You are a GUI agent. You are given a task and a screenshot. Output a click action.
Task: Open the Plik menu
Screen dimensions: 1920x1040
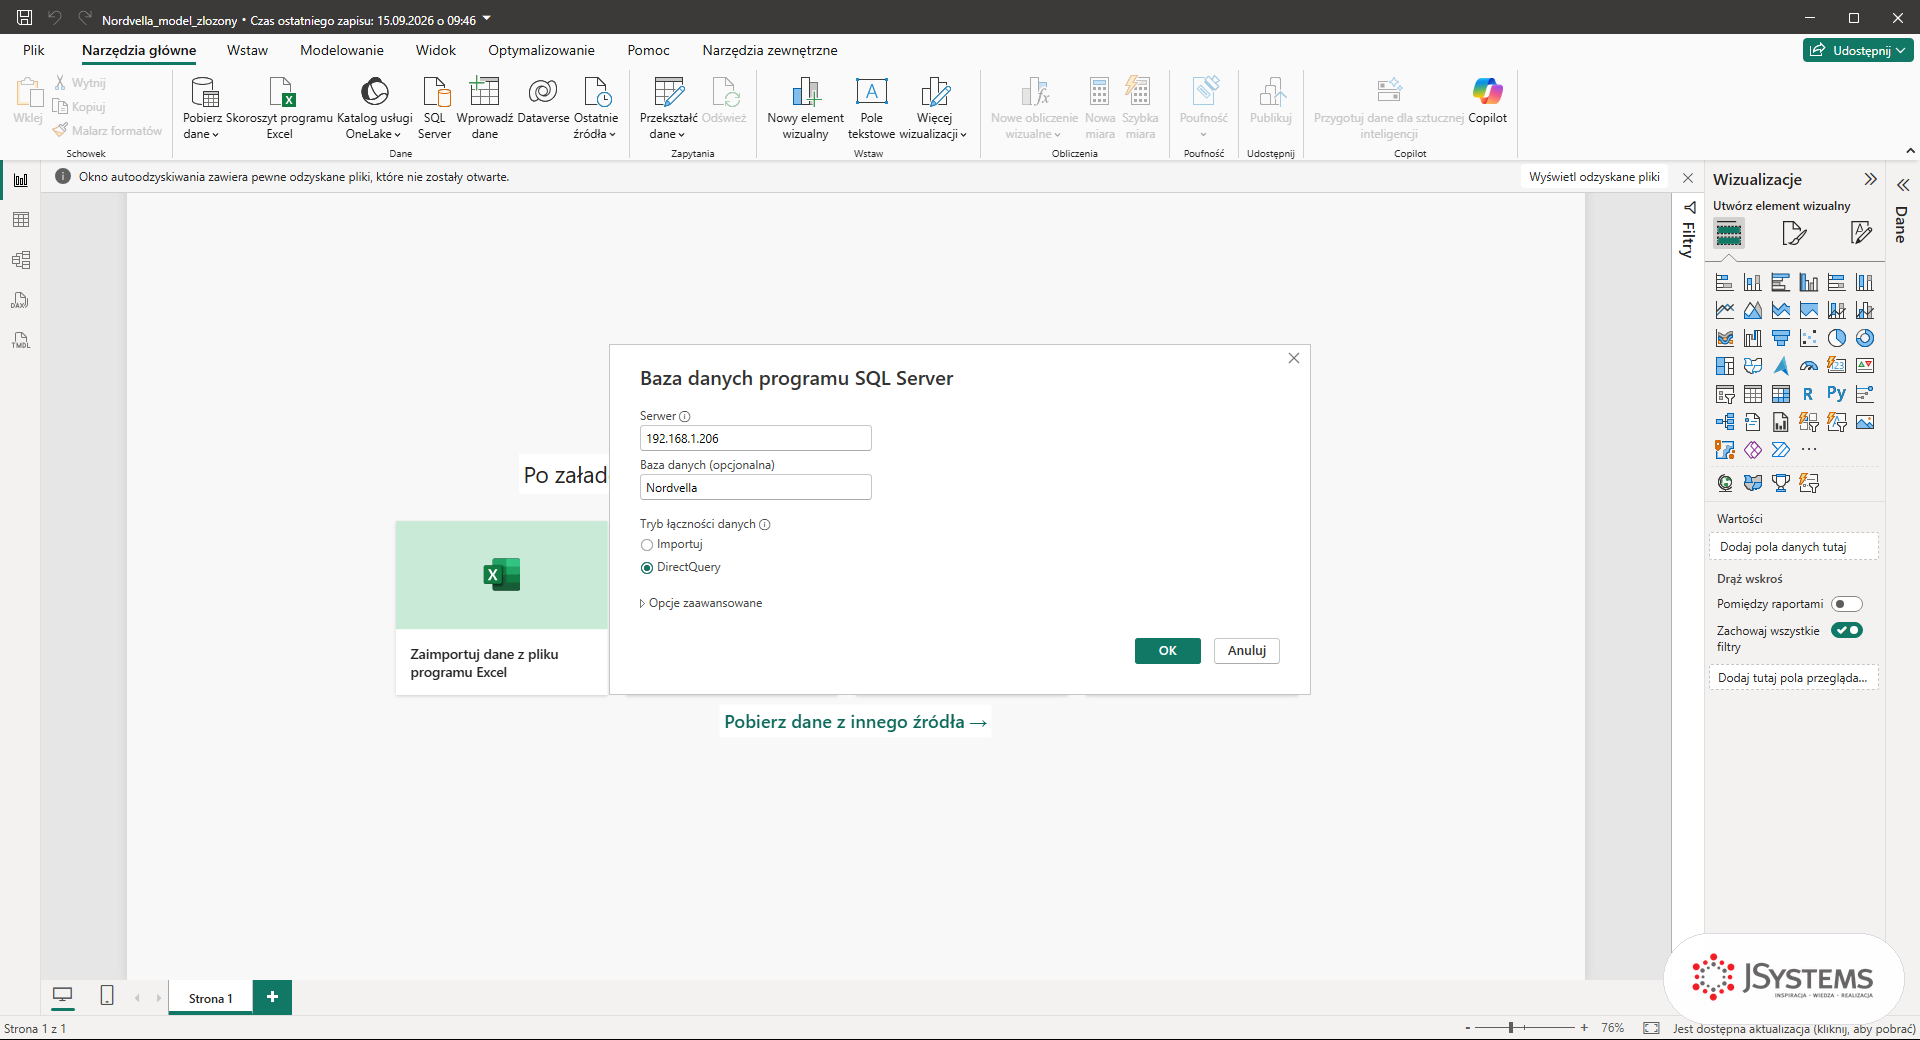point(34,50)
